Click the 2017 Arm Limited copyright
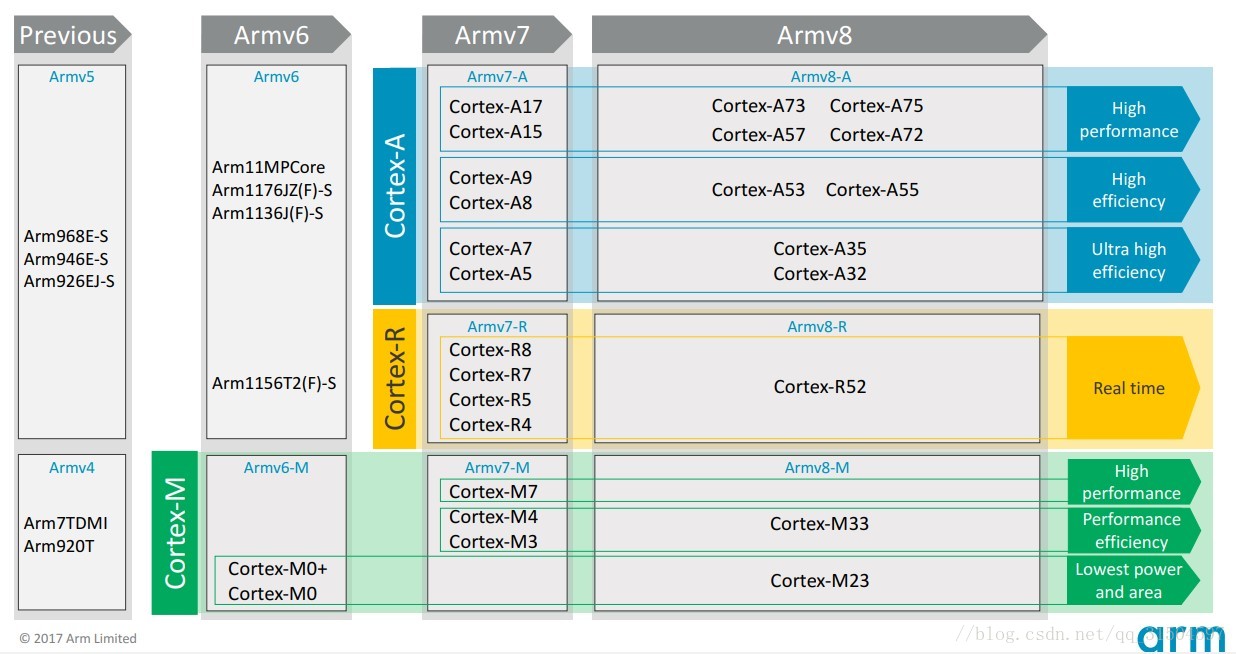1236x654 pixels. (x=78, y=638)
